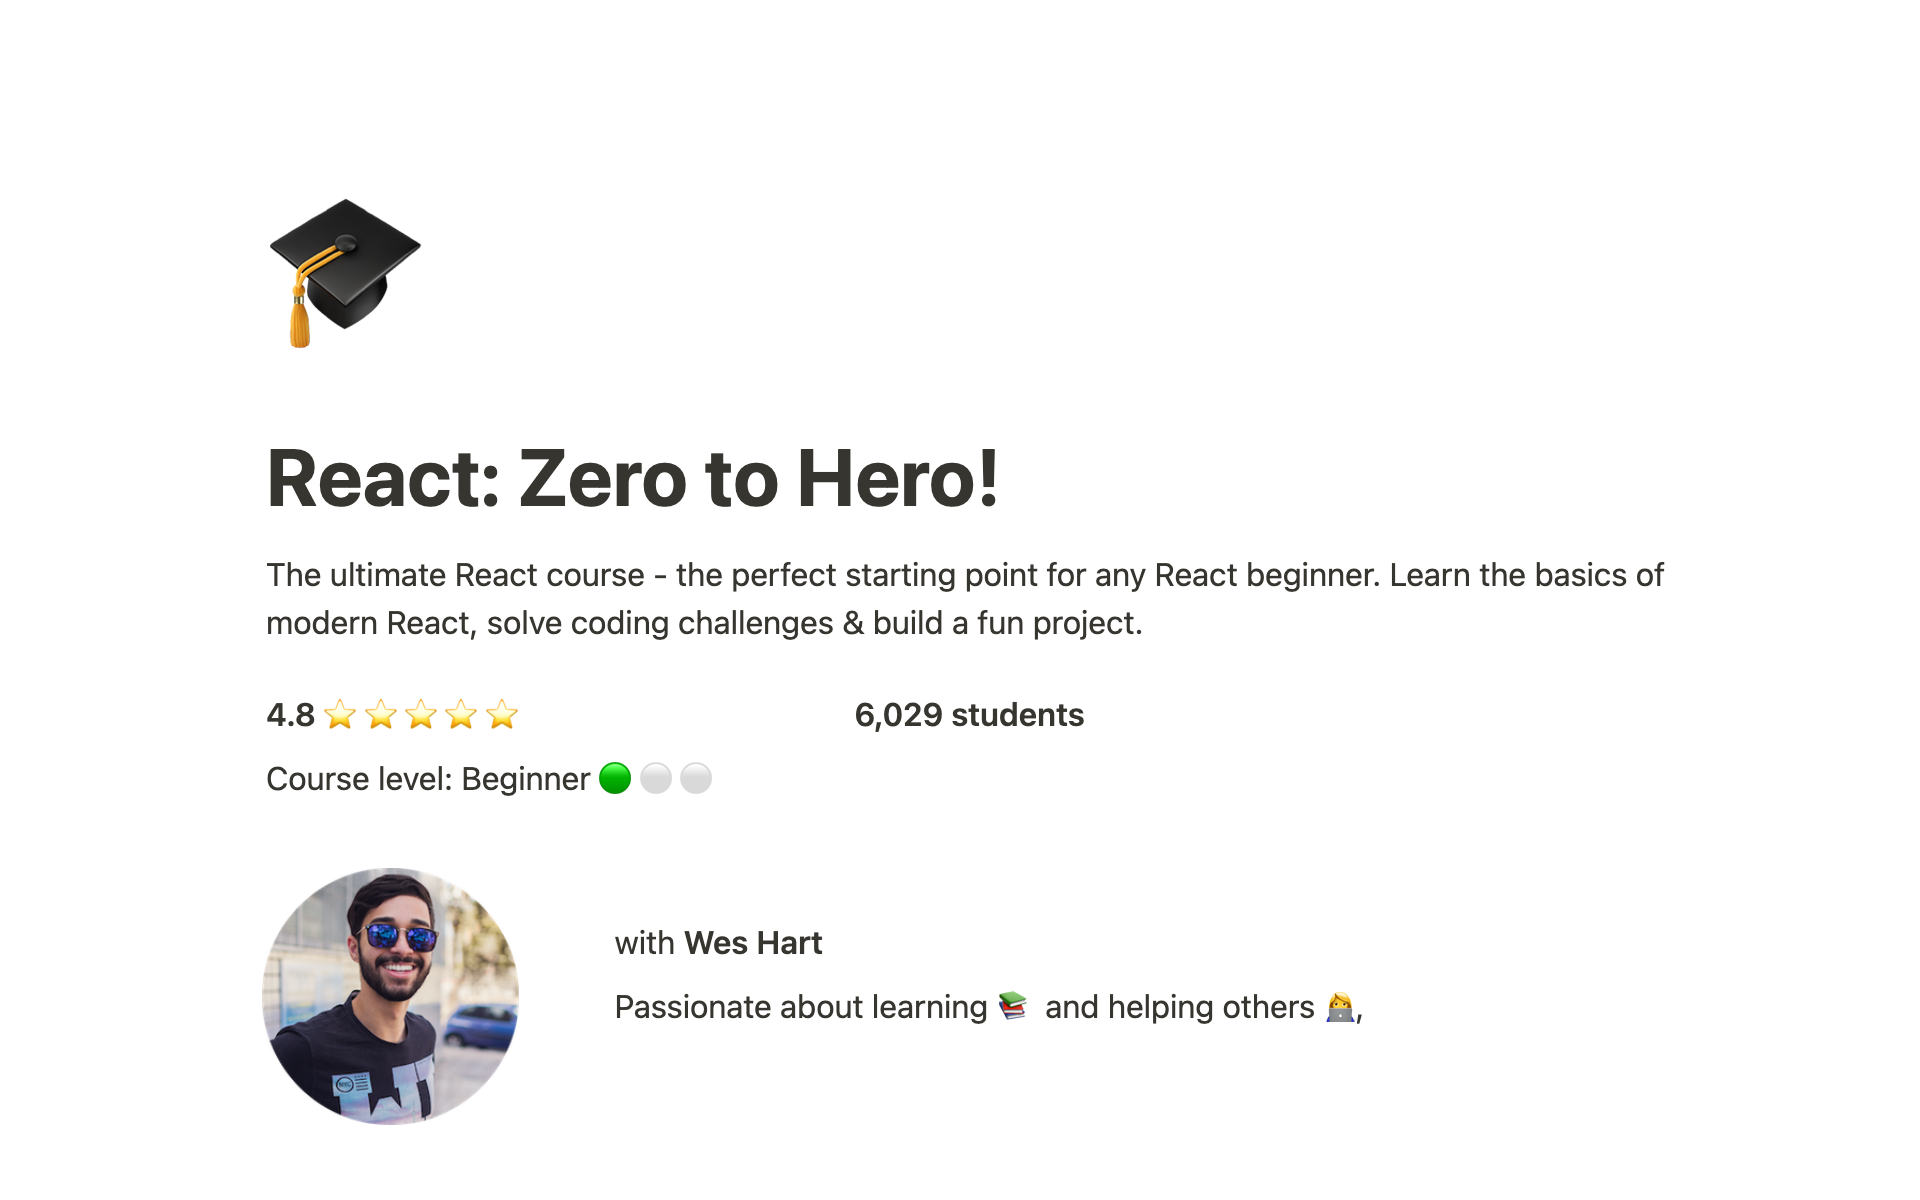
Task: Click the Wes Hart instructor link
Action: coord(753,940)
